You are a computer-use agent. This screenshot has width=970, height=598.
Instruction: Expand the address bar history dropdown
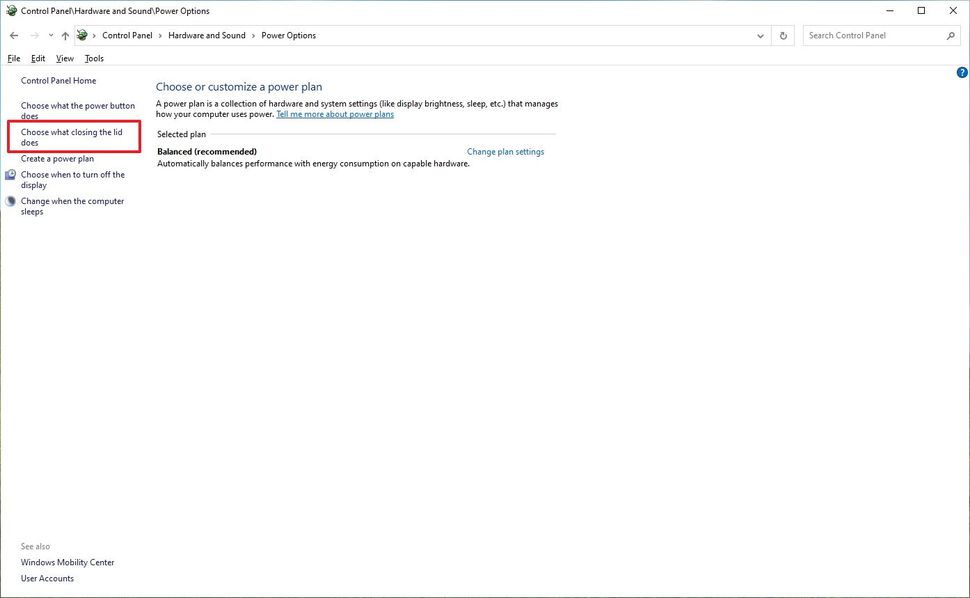[x=761, y=36]
